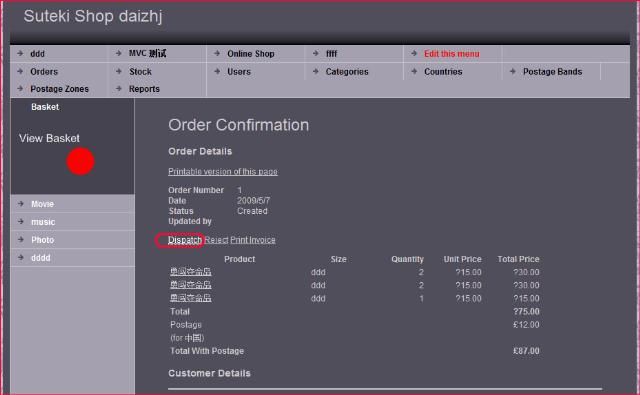This screenshot has height=395, width=640.
Task: Click the arrow icon beside Countries
Action: tap(414, 71)
